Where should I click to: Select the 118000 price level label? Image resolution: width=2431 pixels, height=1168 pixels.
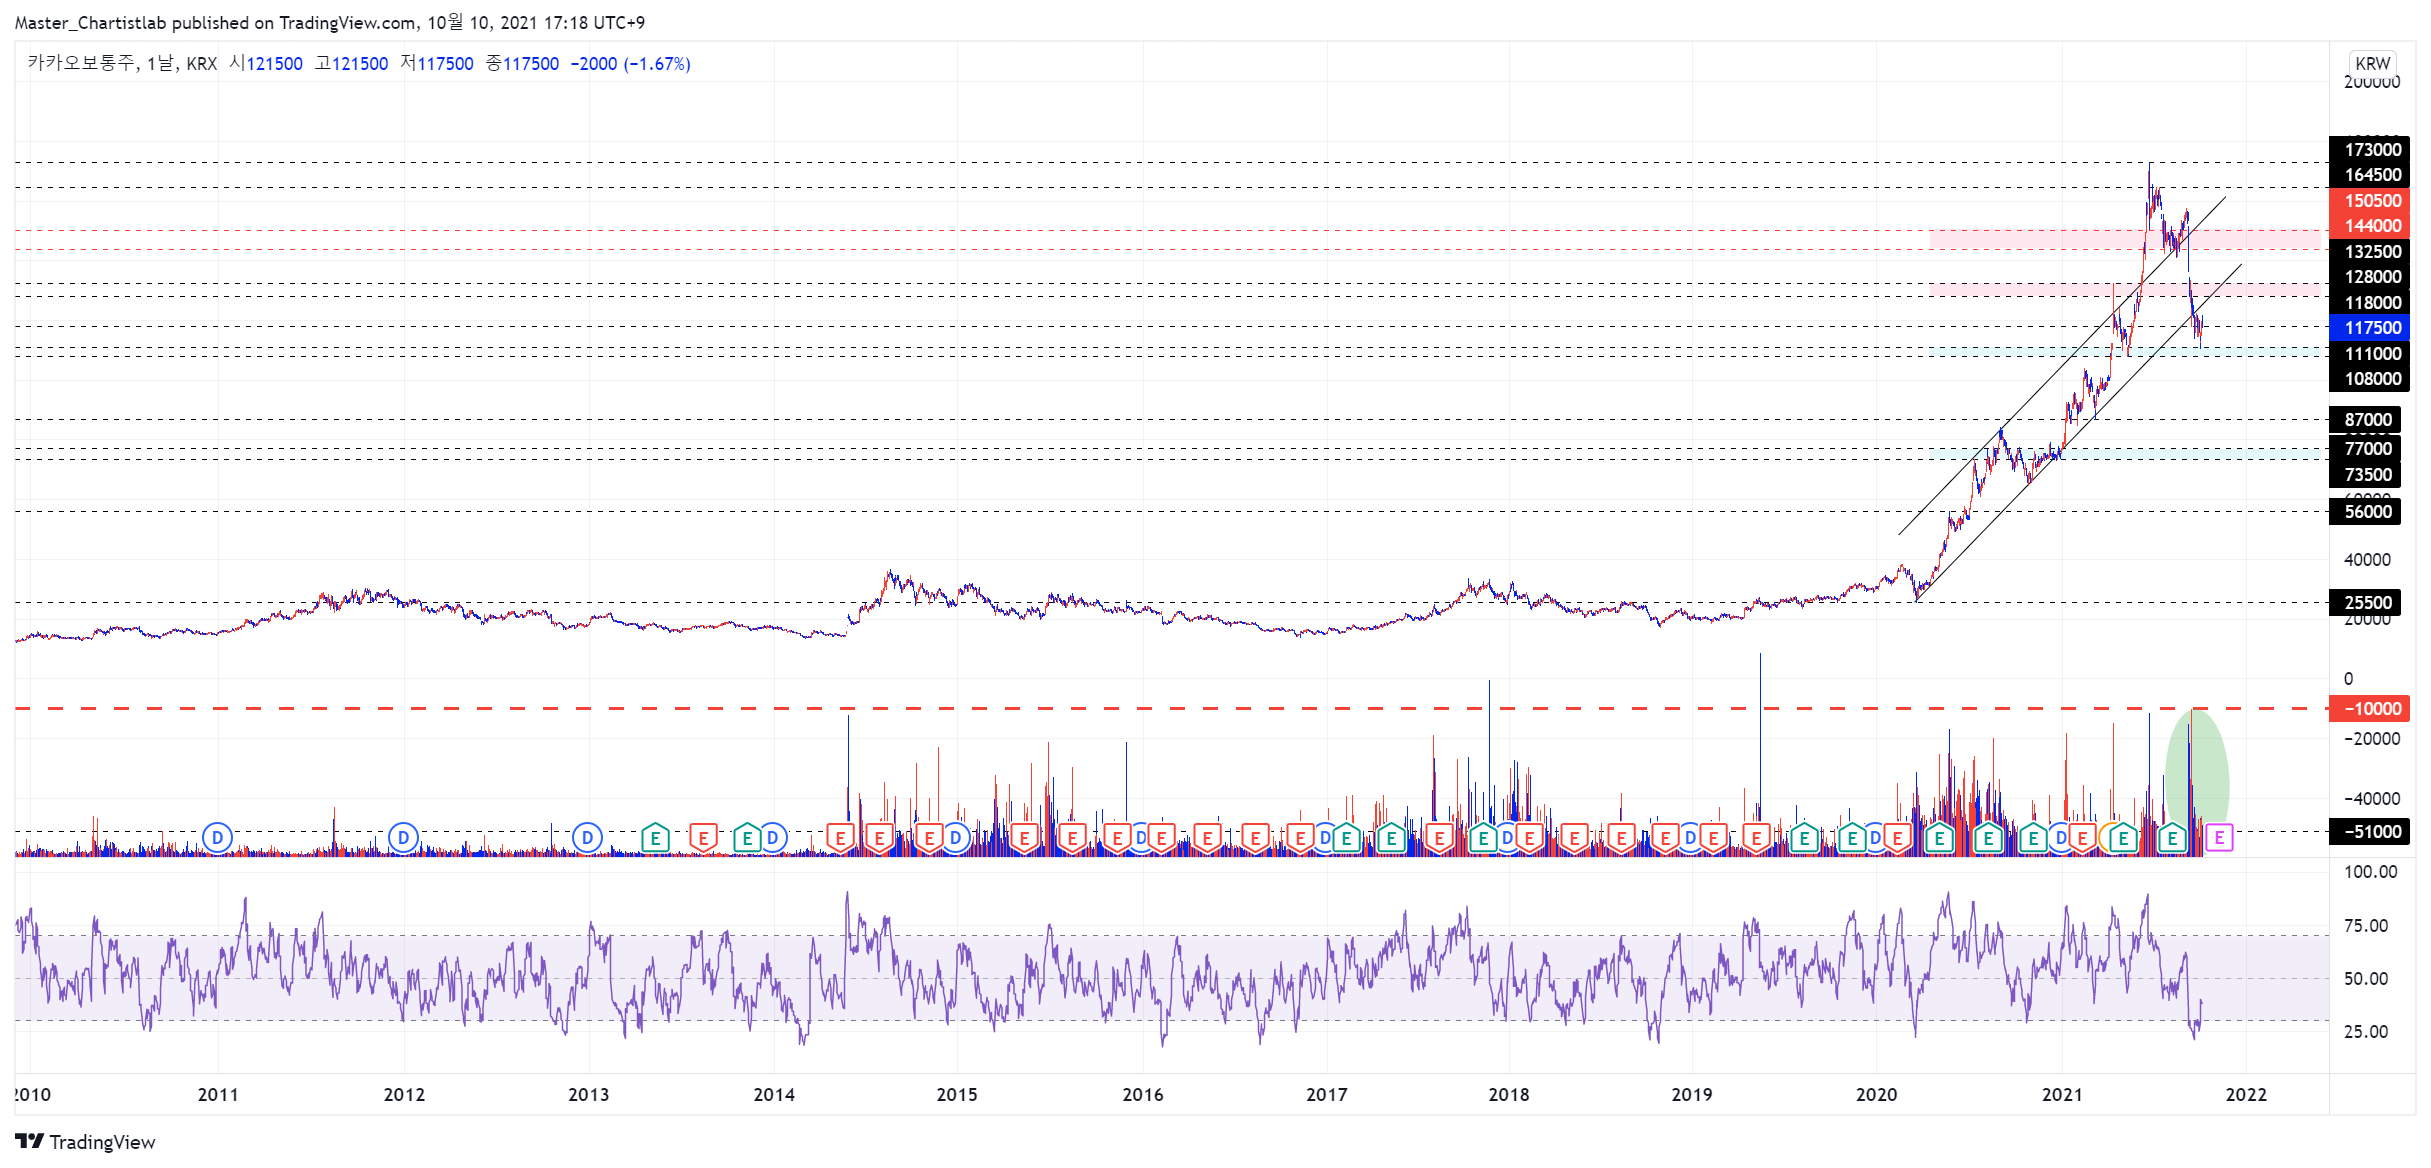click(x=2370, y=303)
